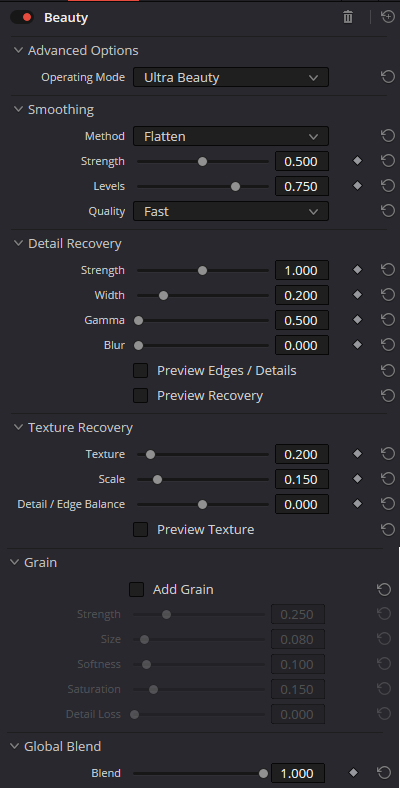Viewport: 400px width, 788px height.
Task: Click the Global Blend slider handle
Action: (x=263, y=773)
